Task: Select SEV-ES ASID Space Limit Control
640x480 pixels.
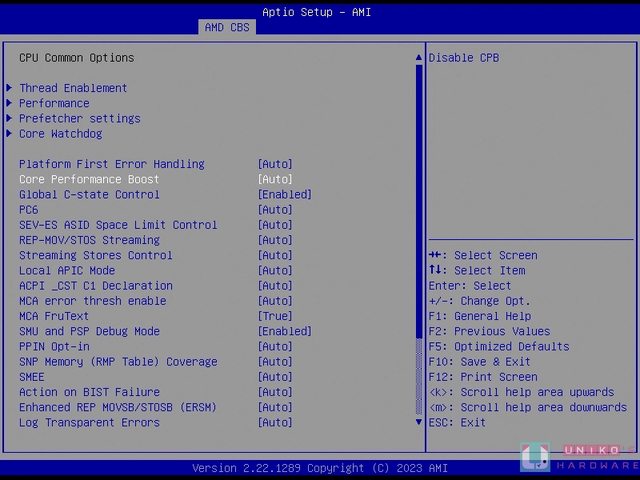Action: [x=118, y=225]
